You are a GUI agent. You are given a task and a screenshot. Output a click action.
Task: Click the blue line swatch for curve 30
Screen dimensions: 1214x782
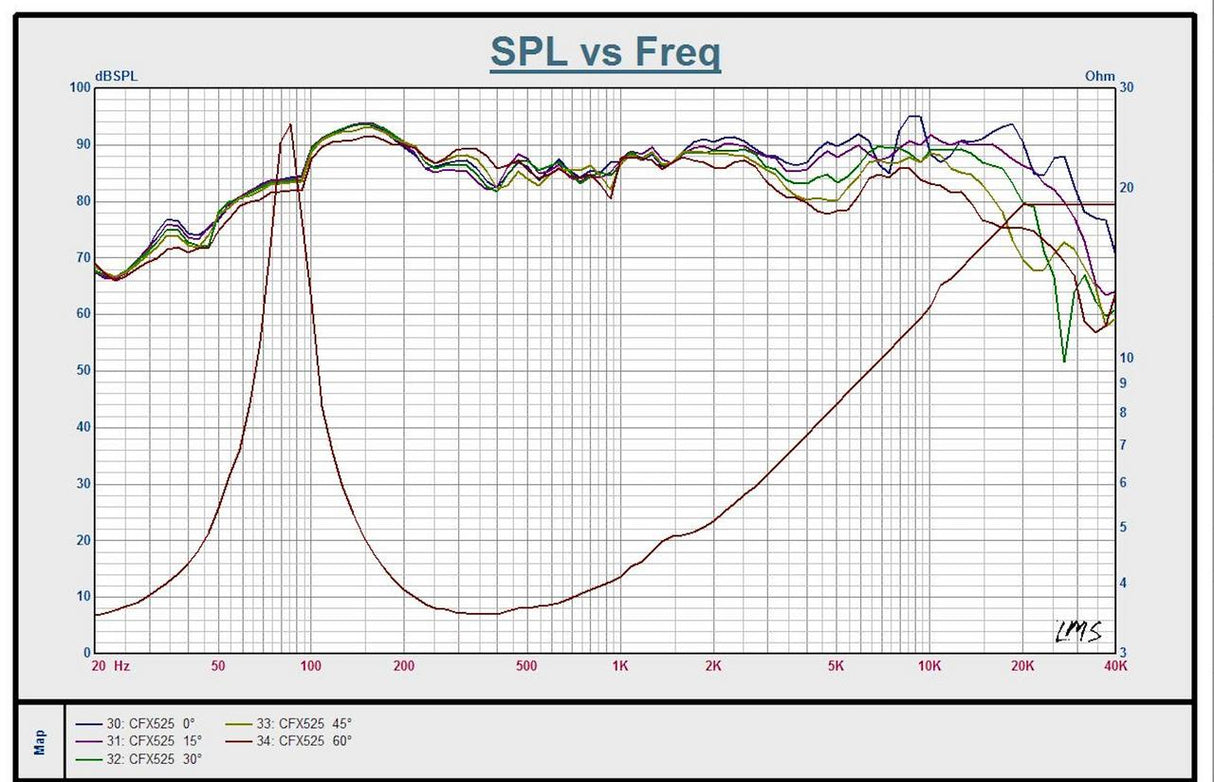tap(88, 723)
